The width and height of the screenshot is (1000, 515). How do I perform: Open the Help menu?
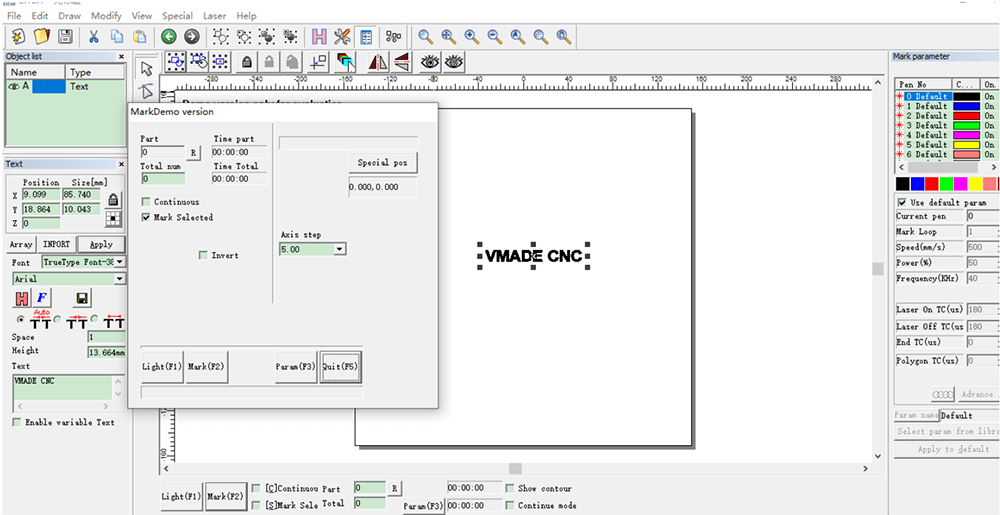click(246, 15)
